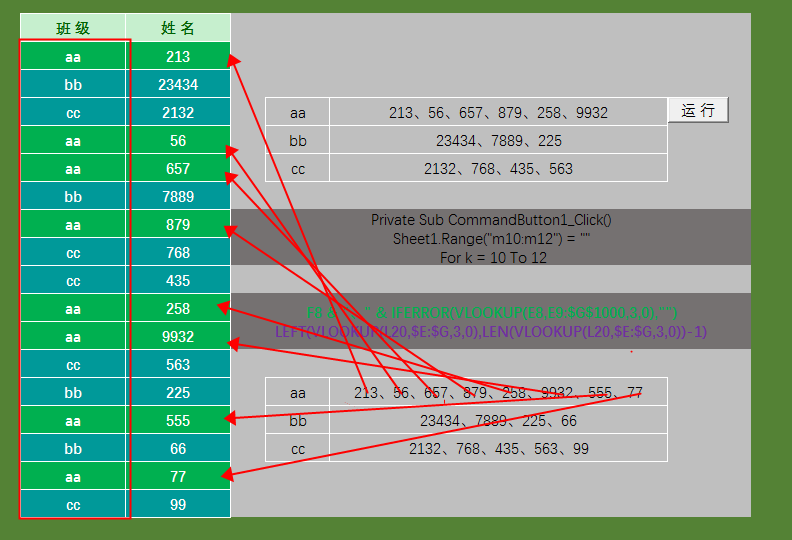Screen dimensions: 792x540
Task: Click the name cell 66
Action: coord(178,449)
